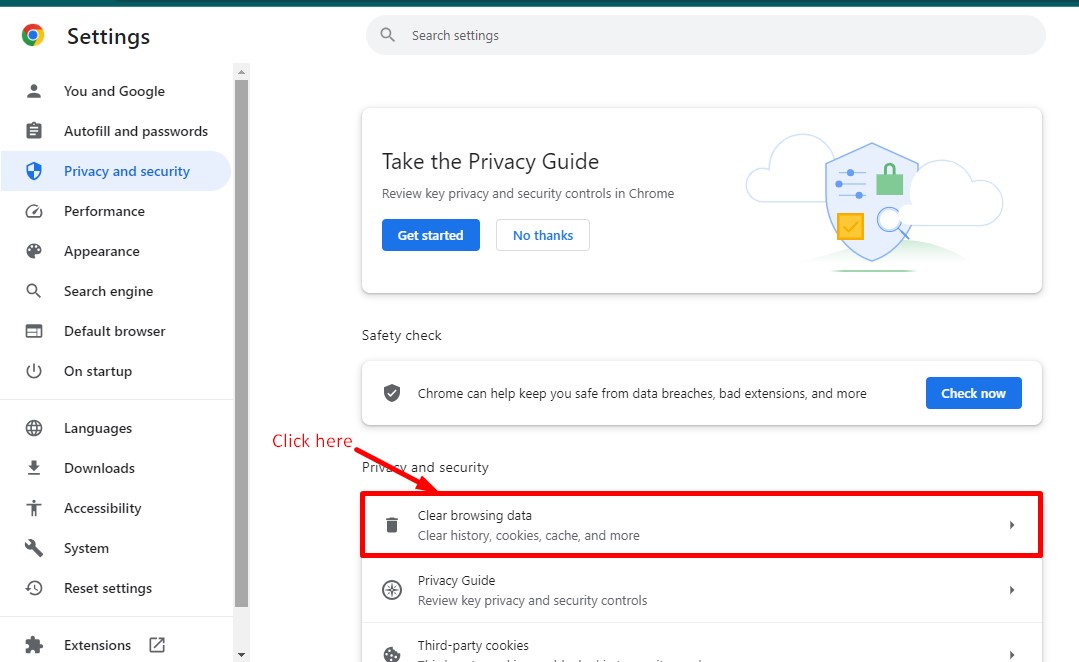Click the sidebar scrollbar thumb

pyautogui.click(x=241, y=343)
